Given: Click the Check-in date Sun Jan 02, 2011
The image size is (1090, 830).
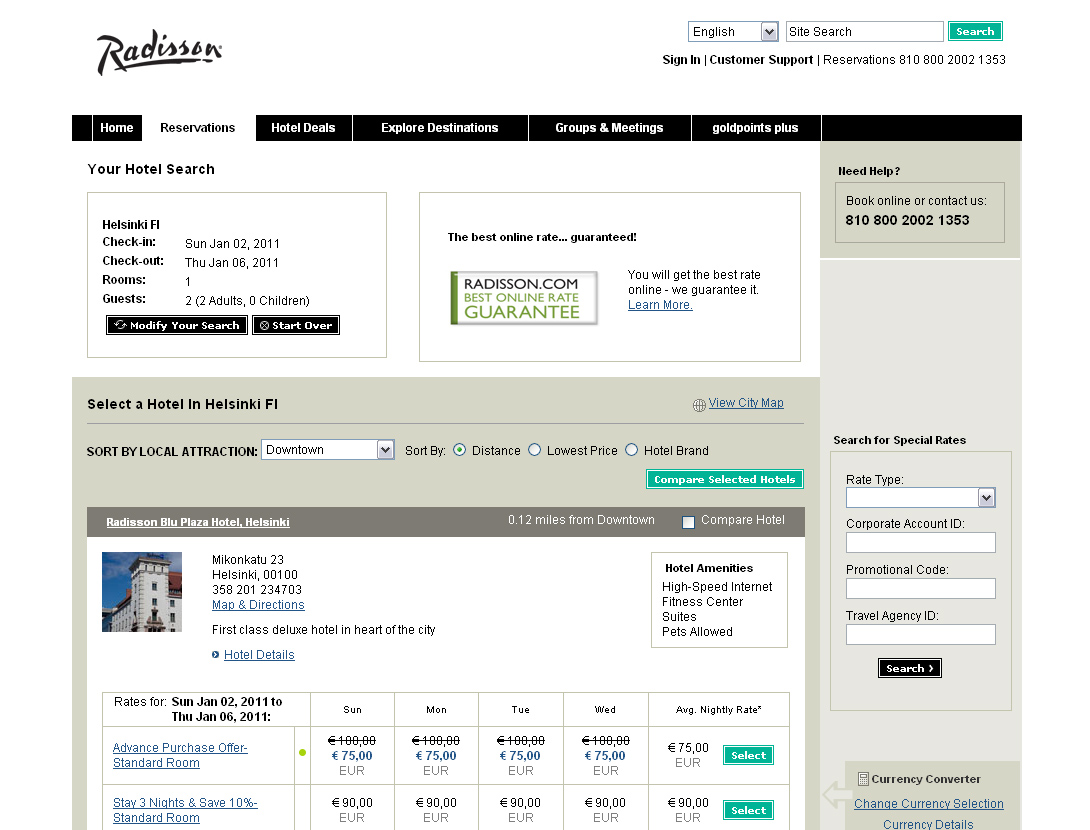Looking at the screenshot, I should (232, 244).
